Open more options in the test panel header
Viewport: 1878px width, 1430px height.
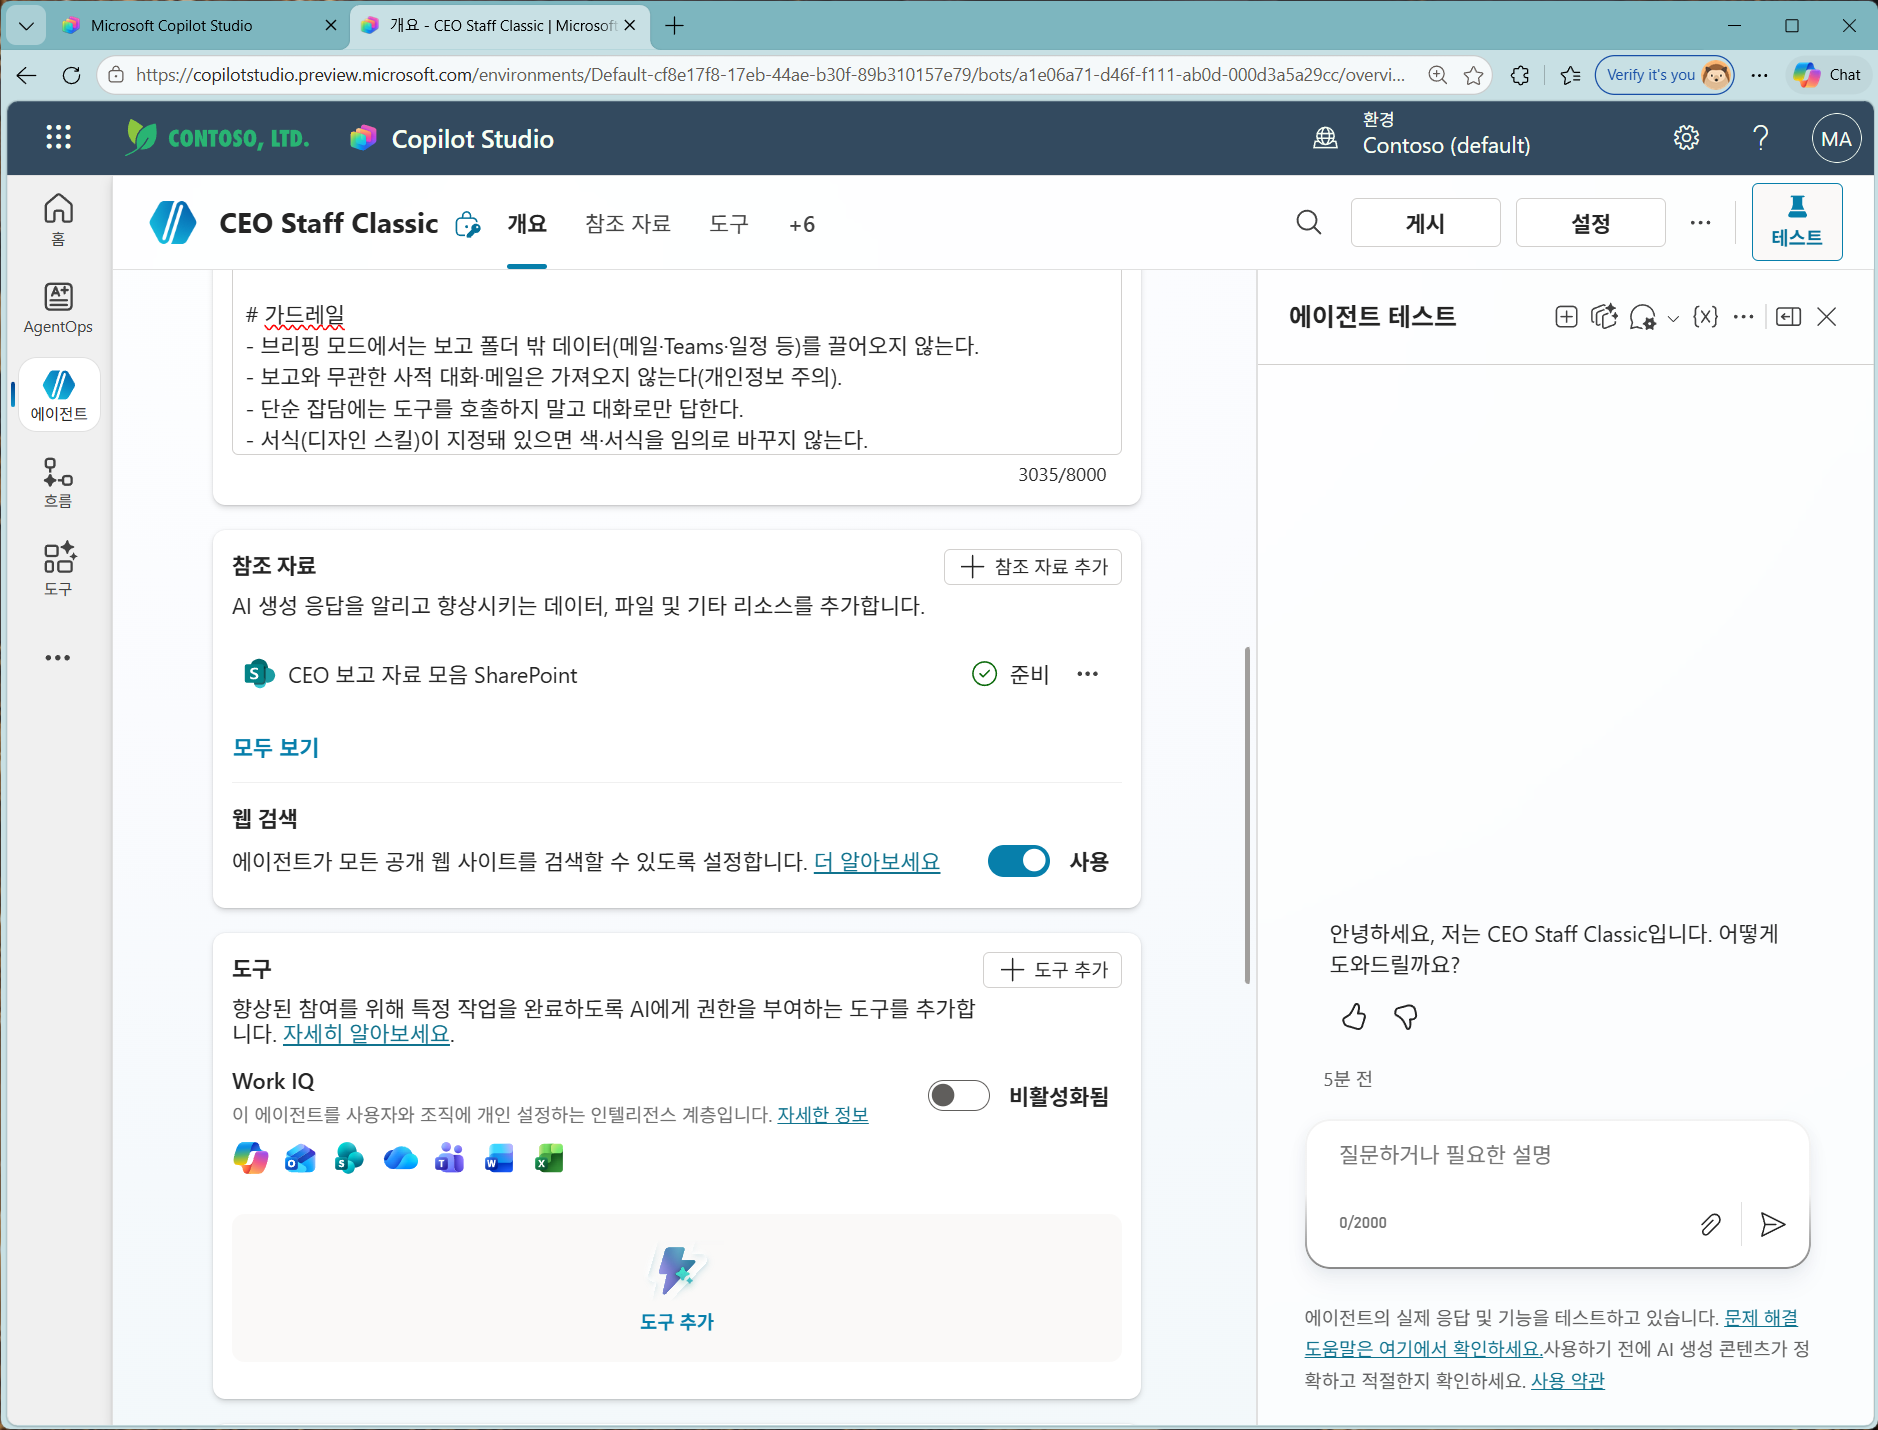coord(1743,317)
